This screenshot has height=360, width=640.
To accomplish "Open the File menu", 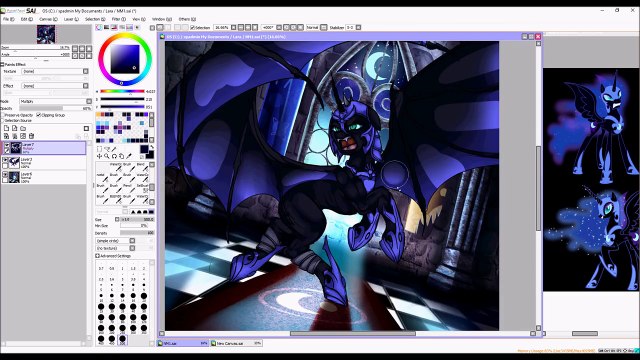I will coord(9,19).
